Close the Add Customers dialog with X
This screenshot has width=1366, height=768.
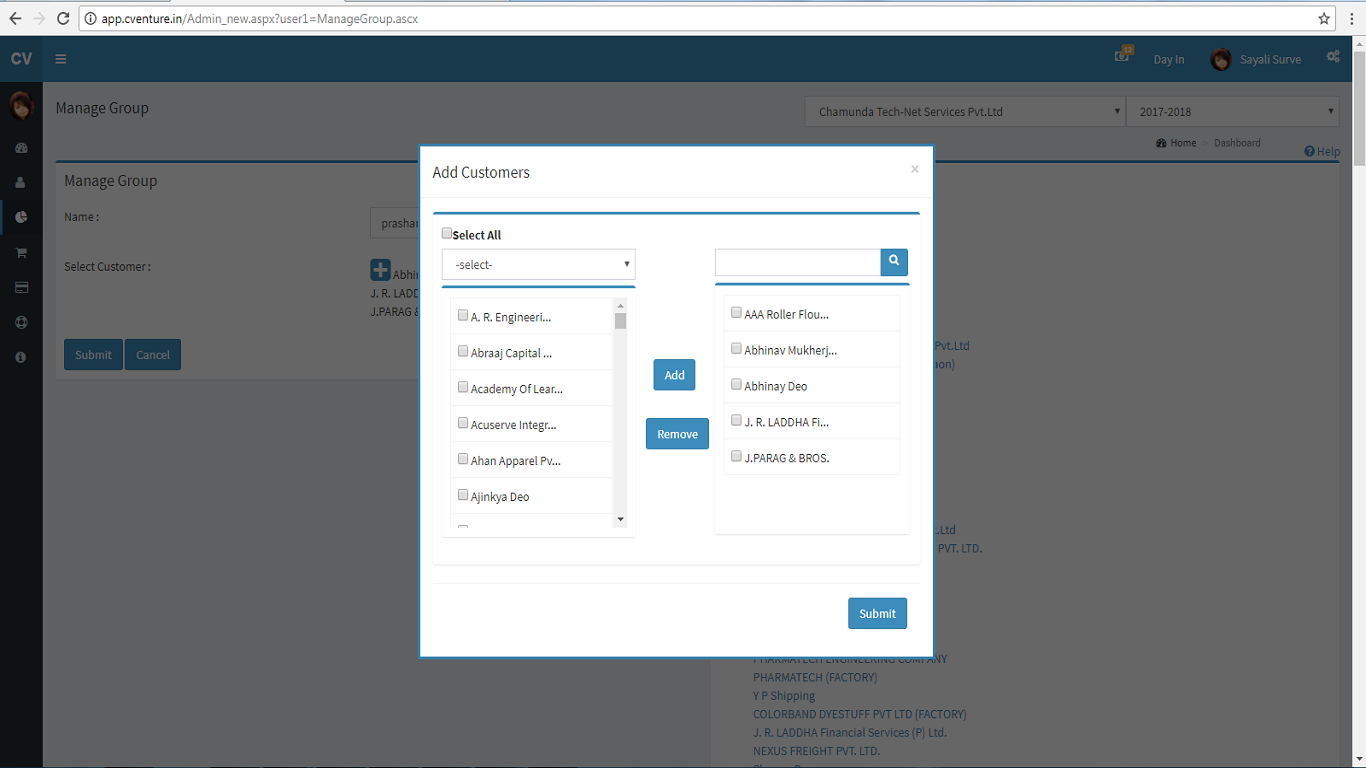tap(914, 170)
